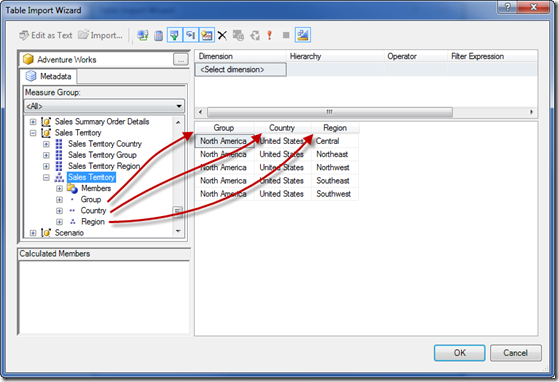
Task: Expand the Sales Summary Order Details node
Action: coord(33,122)
